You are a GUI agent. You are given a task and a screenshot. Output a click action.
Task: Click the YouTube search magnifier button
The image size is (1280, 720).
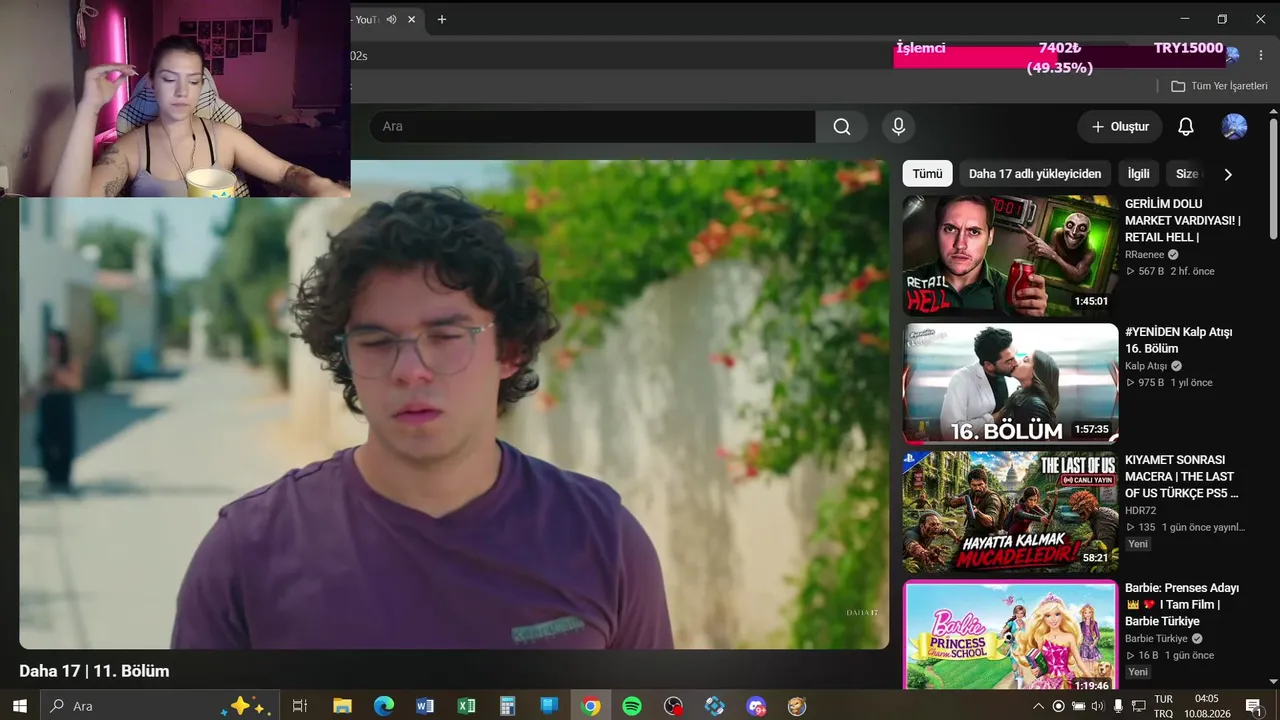pyautogui.click(x=842, y=127)
